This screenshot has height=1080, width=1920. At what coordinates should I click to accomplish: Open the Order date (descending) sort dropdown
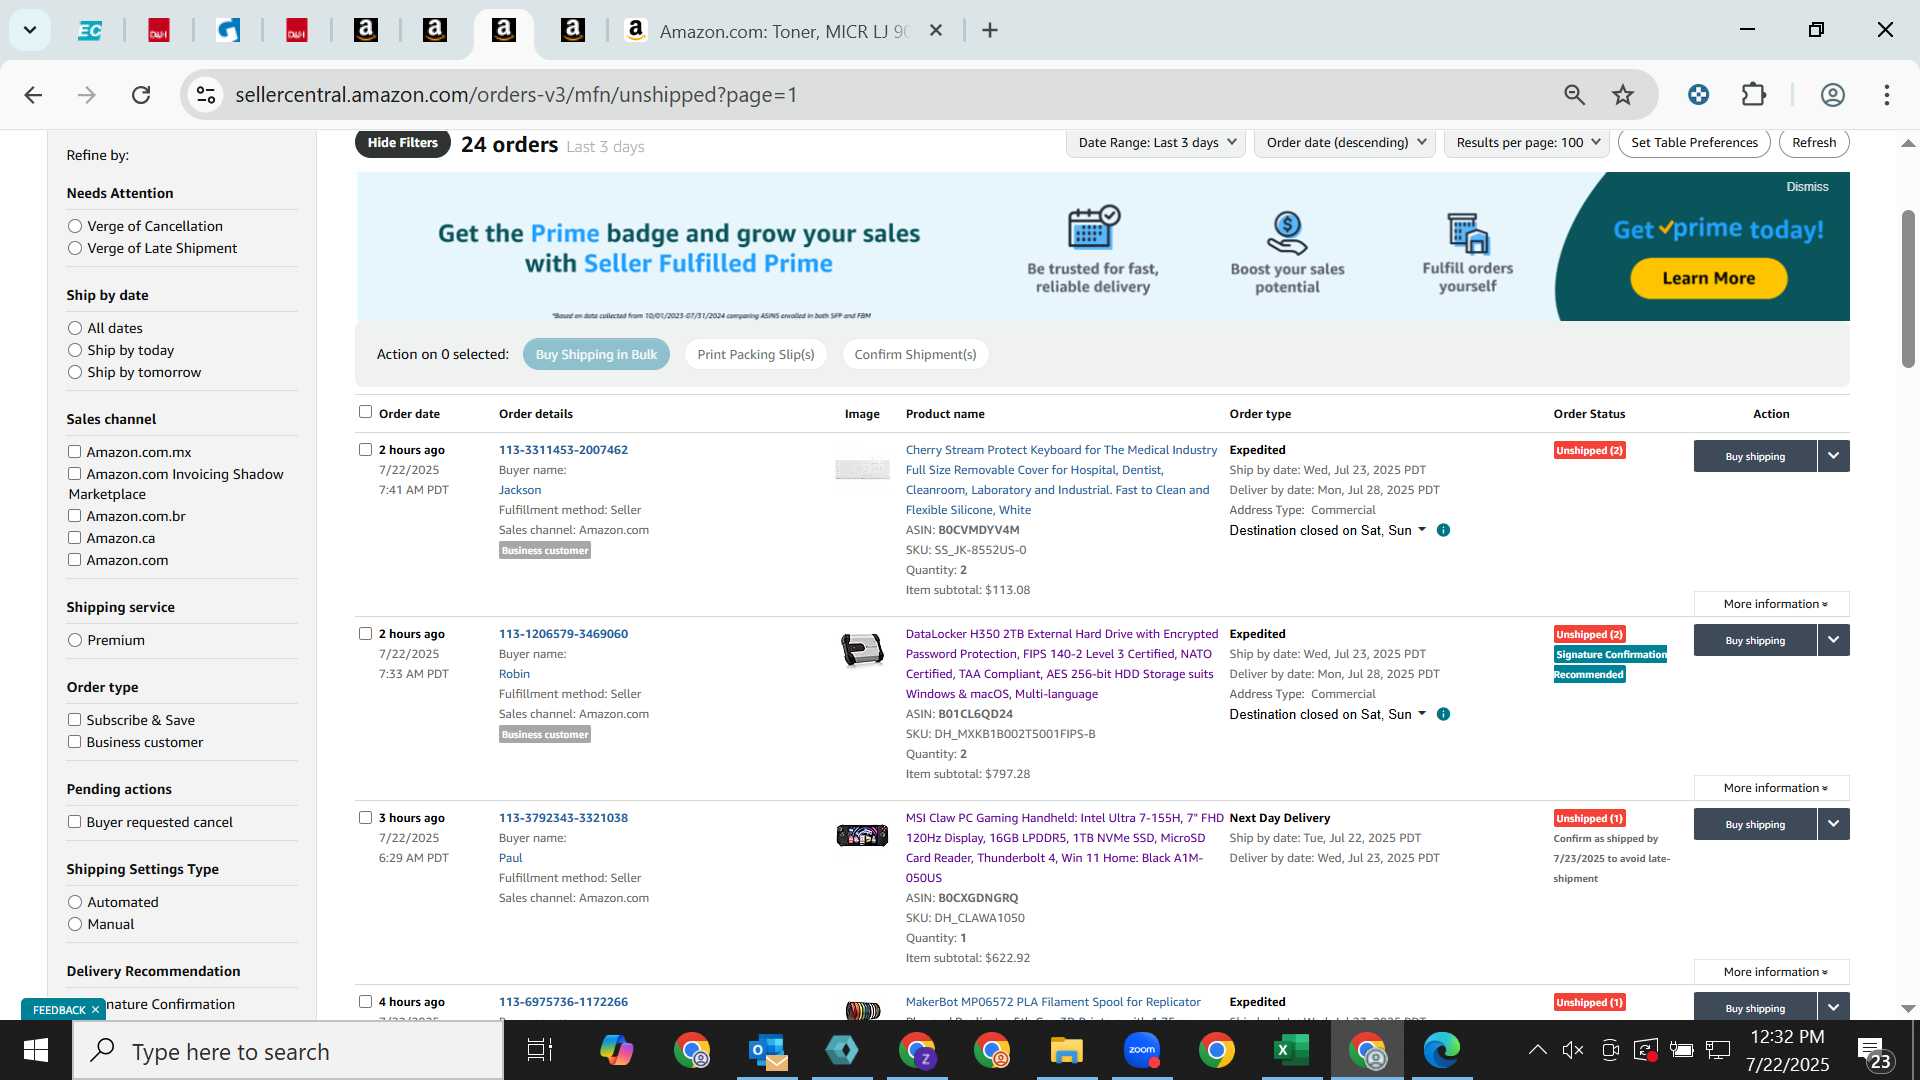click(x=1345, y=143)
